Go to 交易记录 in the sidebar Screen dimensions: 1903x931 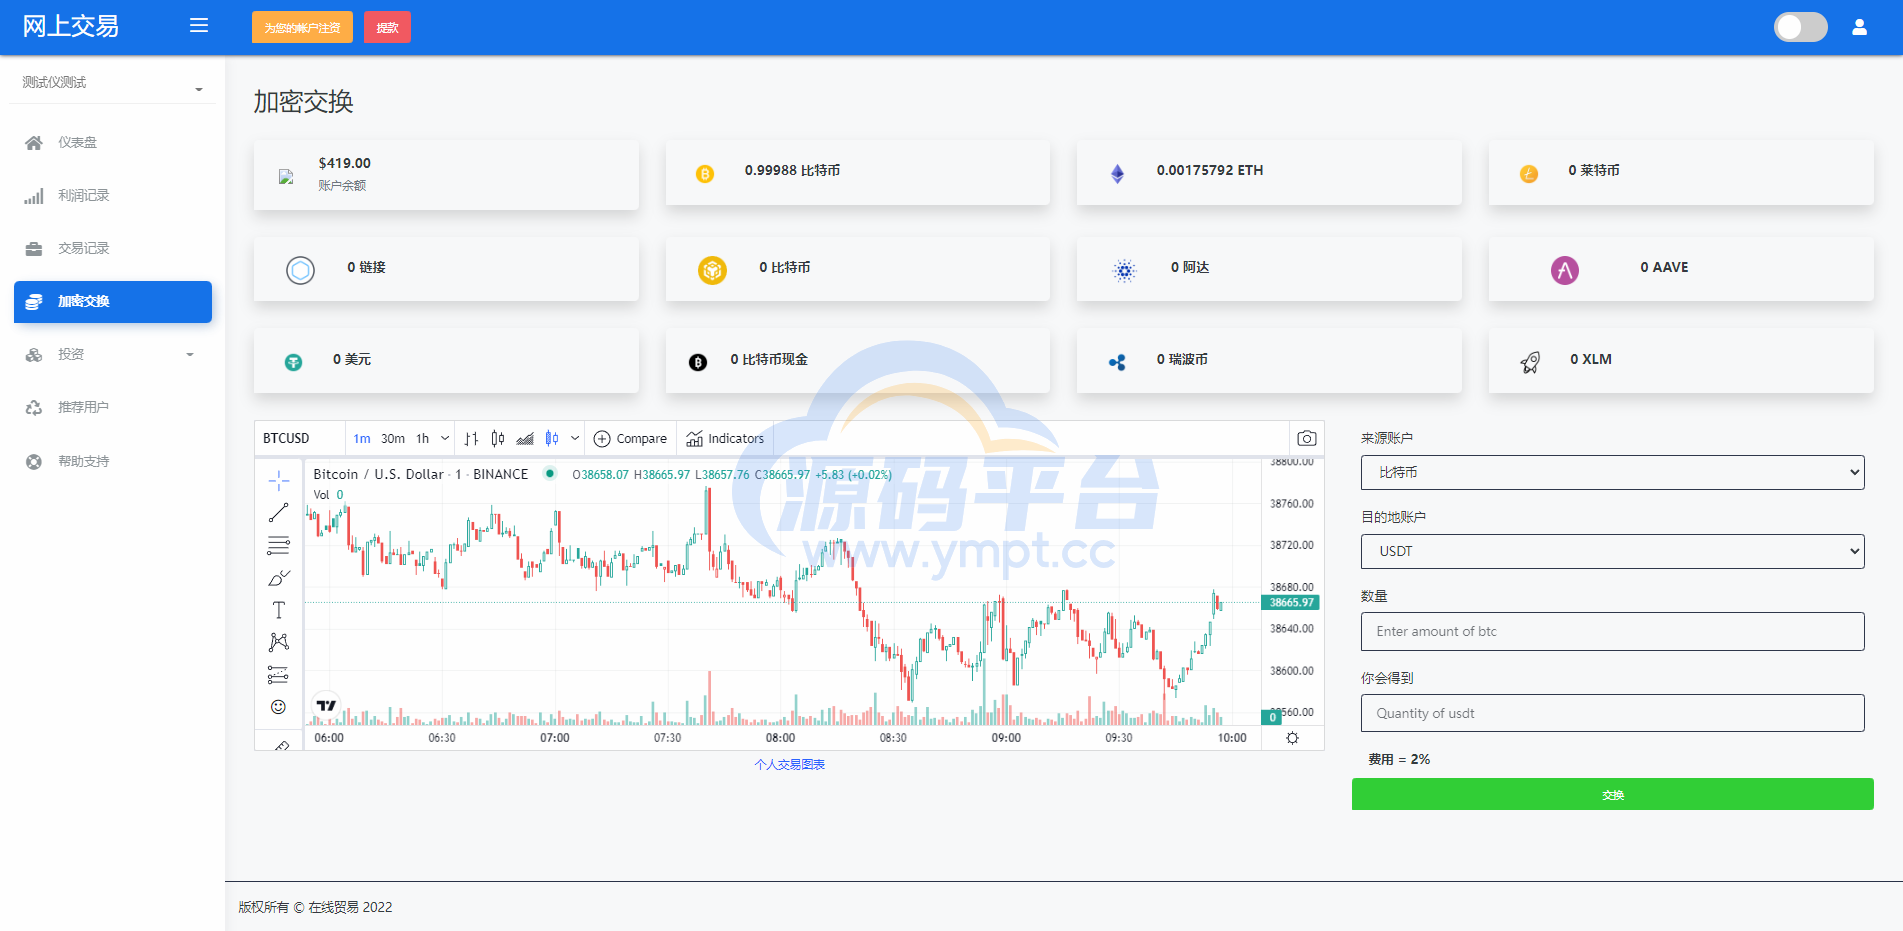click(x=83, y=248)
